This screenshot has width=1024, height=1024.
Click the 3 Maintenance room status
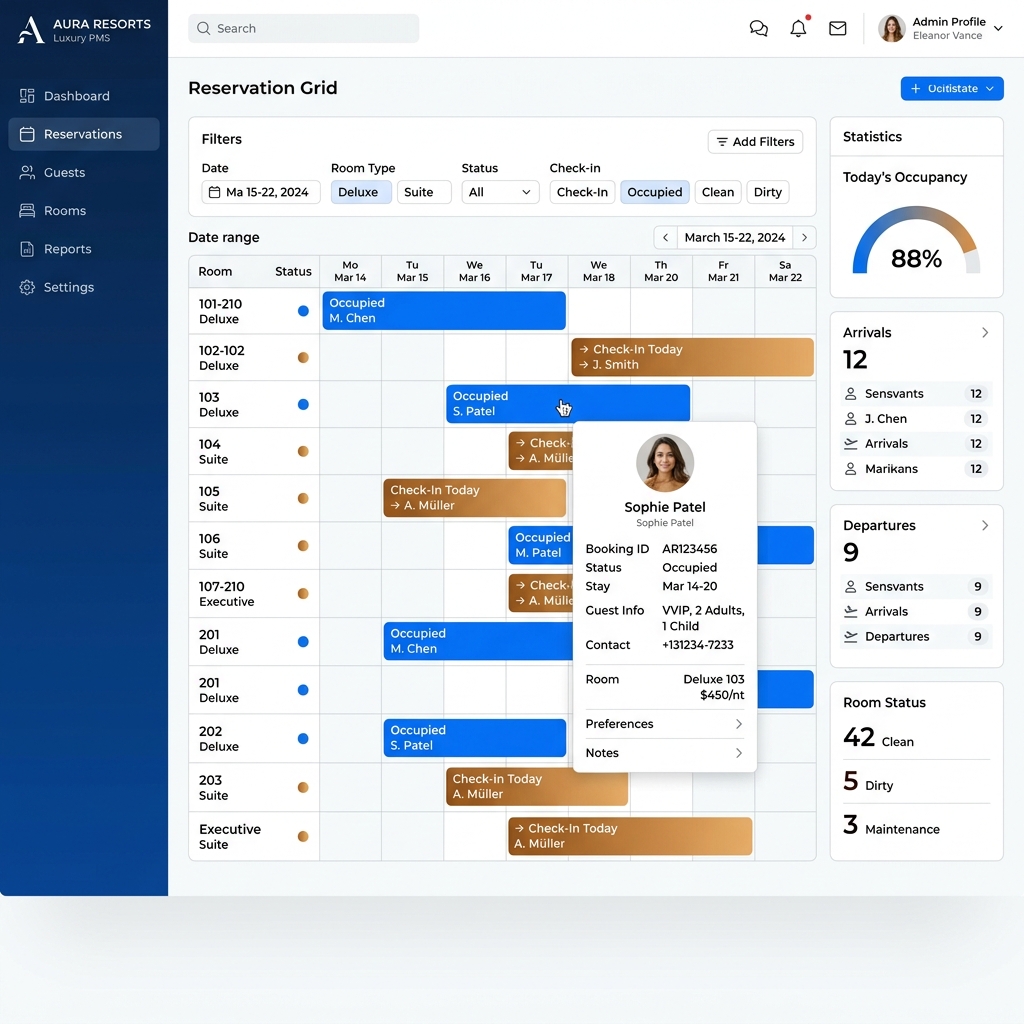(891, 825)
